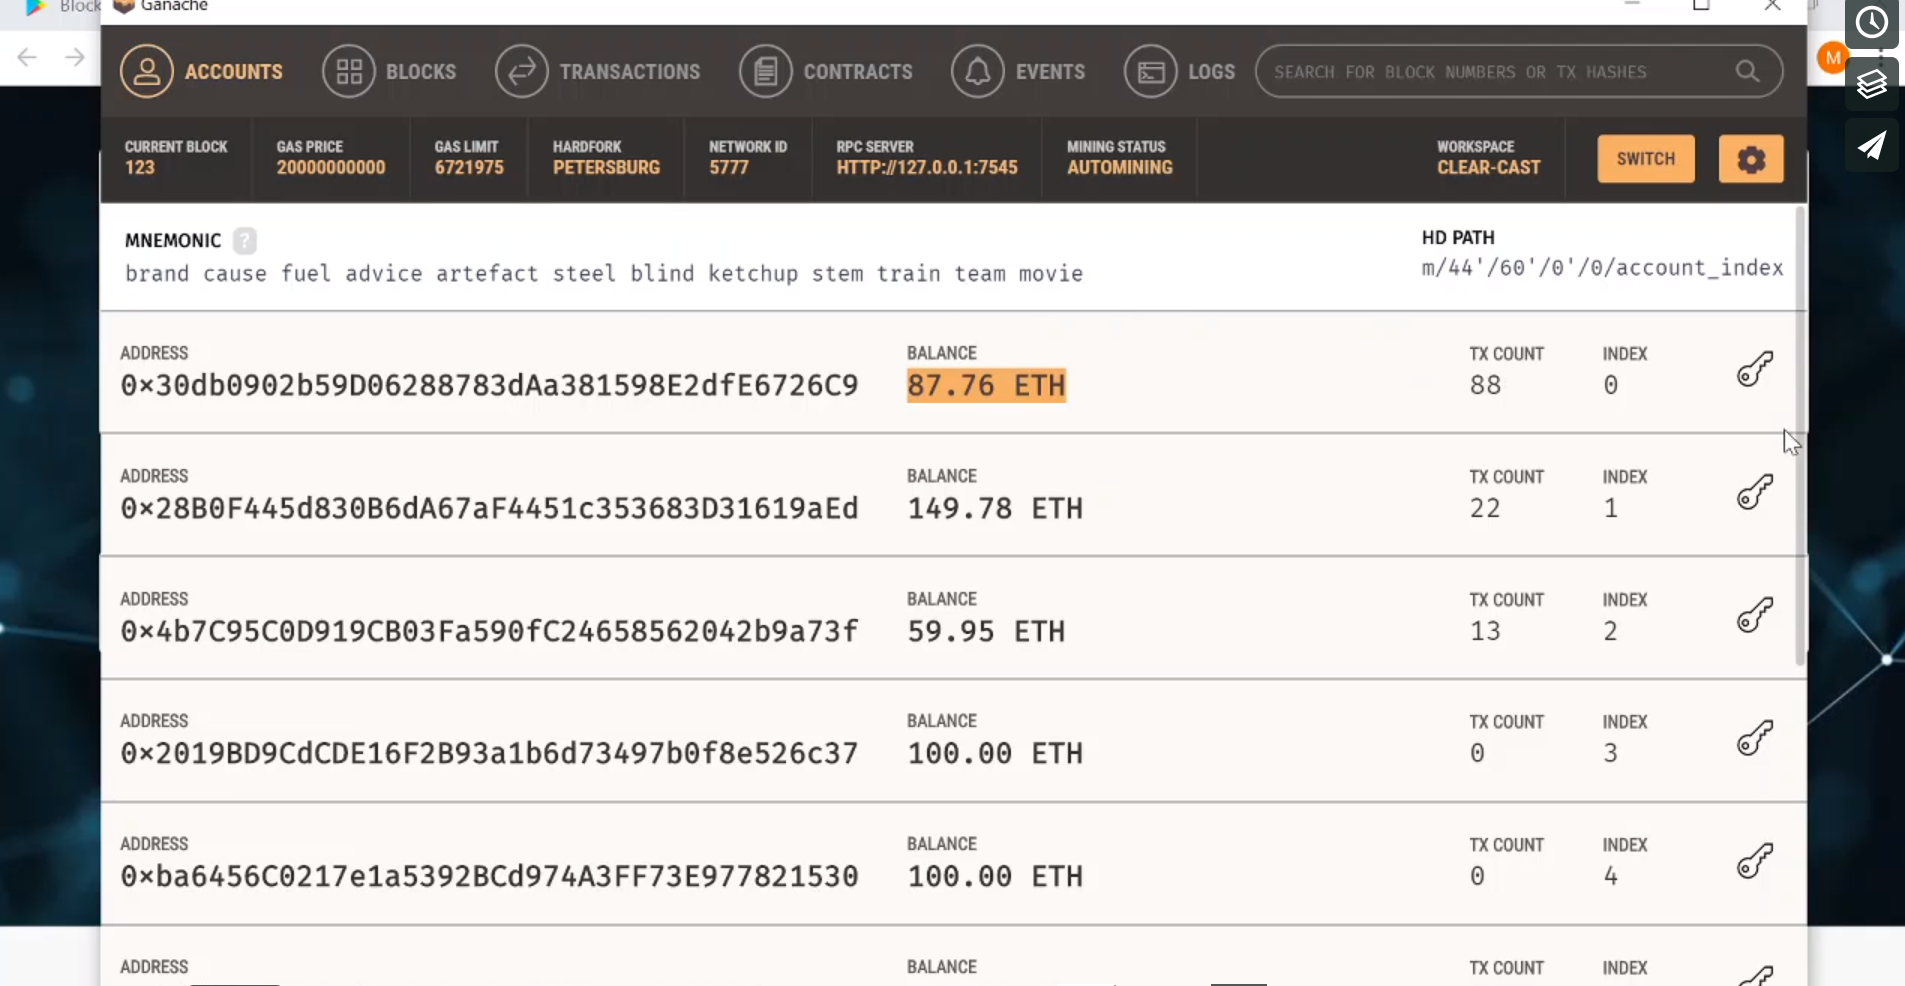Click the paper plane send icon
Viewport: 1905px width, 986px height.
1872,146
